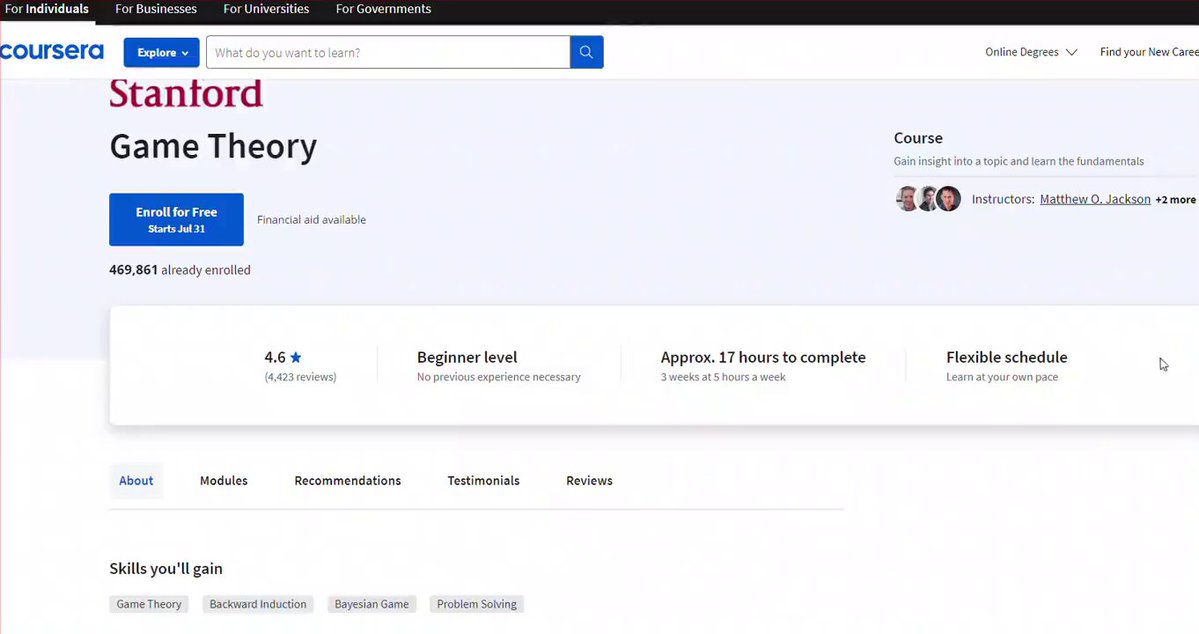Click Enroll for Free button
Viewport: 1199px width, 634px height.
pyautogui.click(x=176, y=219)
